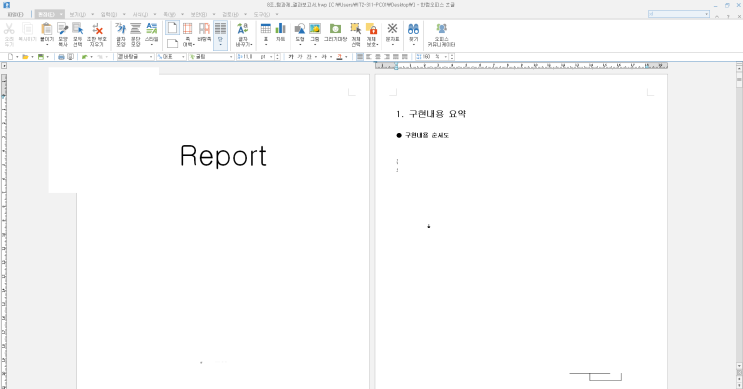743x389 pixels.
Task: Open Office Communicator (오피스 커뮤니케이터) icon
Action: 441,29
